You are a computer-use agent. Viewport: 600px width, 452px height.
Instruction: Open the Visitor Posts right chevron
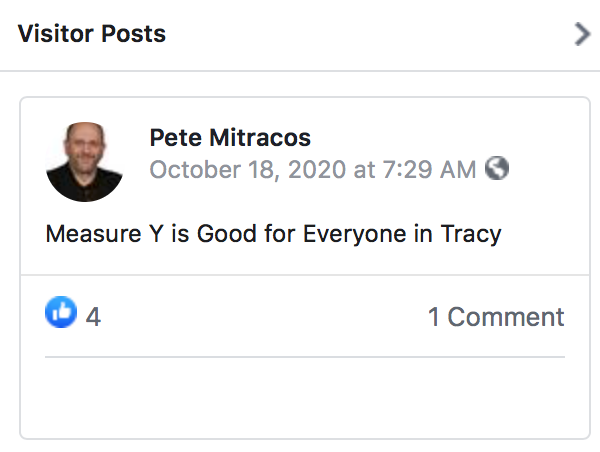tap(583, 34)
